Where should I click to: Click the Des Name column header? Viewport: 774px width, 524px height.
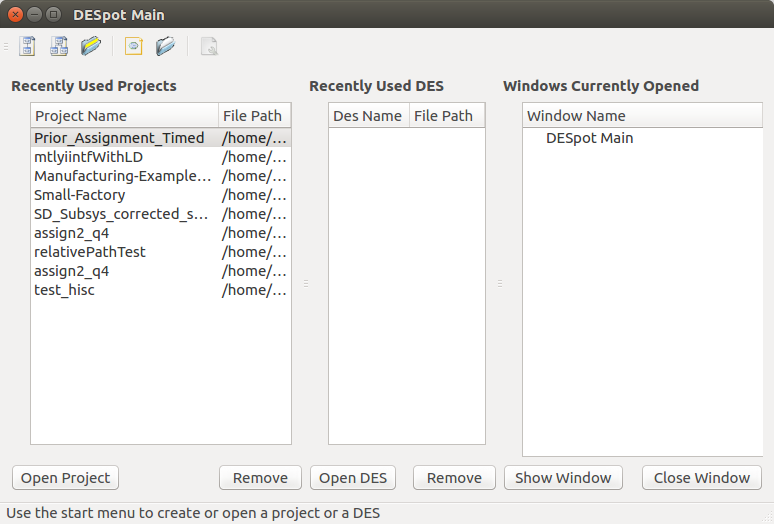[368, 116]
